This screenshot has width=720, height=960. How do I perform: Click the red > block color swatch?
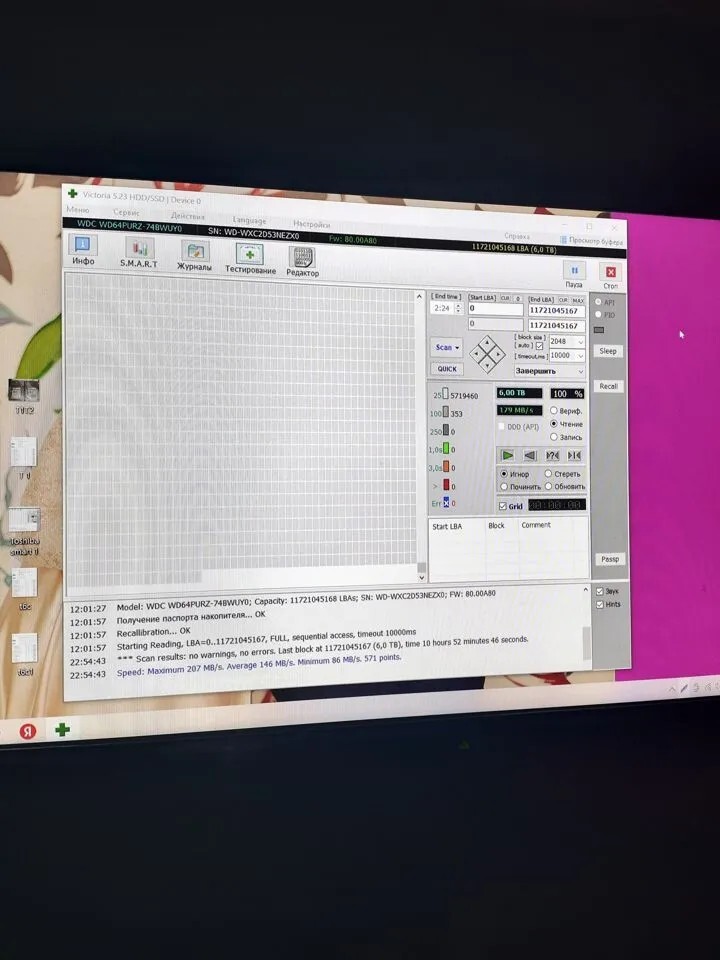446,486
